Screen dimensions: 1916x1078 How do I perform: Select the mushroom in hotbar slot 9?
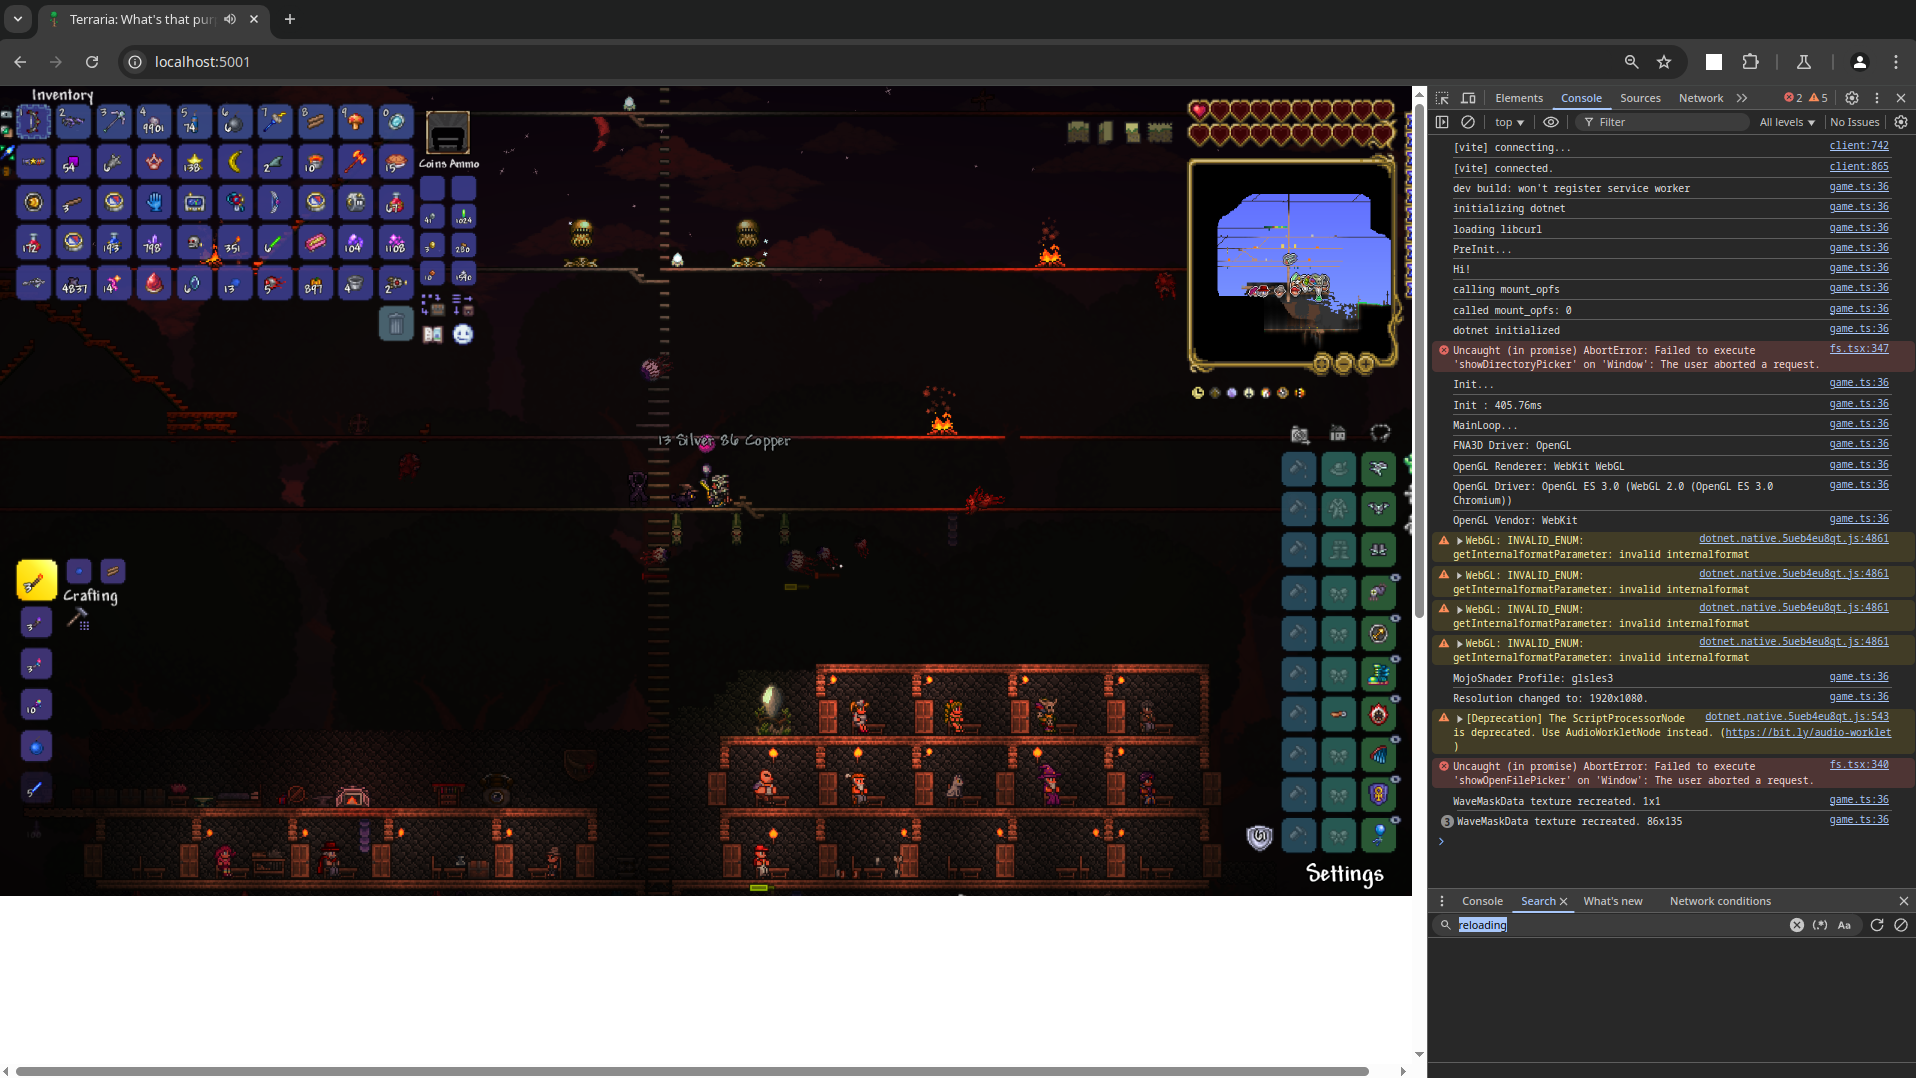pos(355,121)
